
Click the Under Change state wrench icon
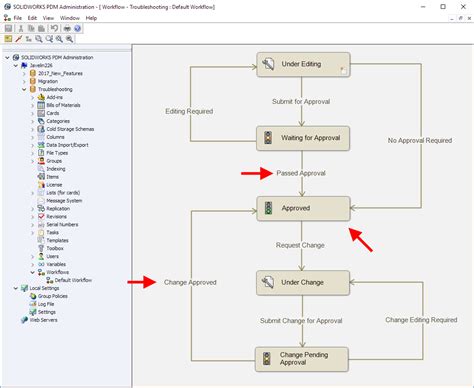click(268, 282)
